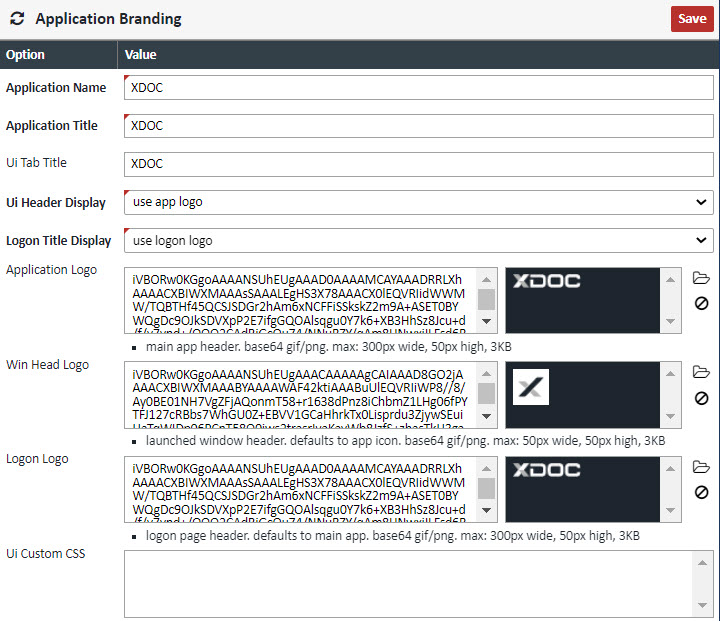The width and height of the screenshot is (720, 621).
Task: Click the Win Head Logo base64 text area
Action: [302, 395]
